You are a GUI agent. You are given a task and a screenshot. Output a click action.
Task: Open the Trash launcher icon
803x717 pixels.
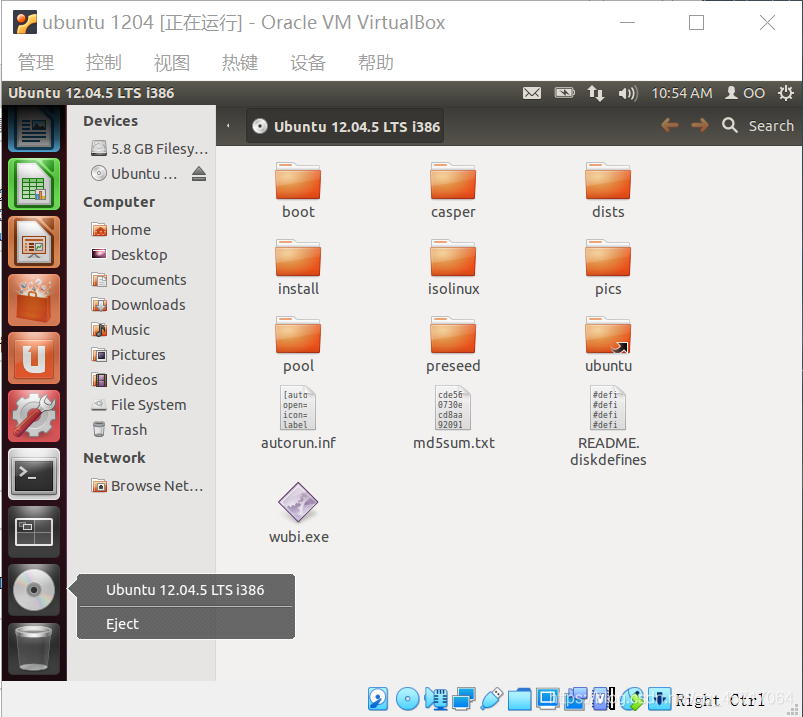click(x=34, y=648)
